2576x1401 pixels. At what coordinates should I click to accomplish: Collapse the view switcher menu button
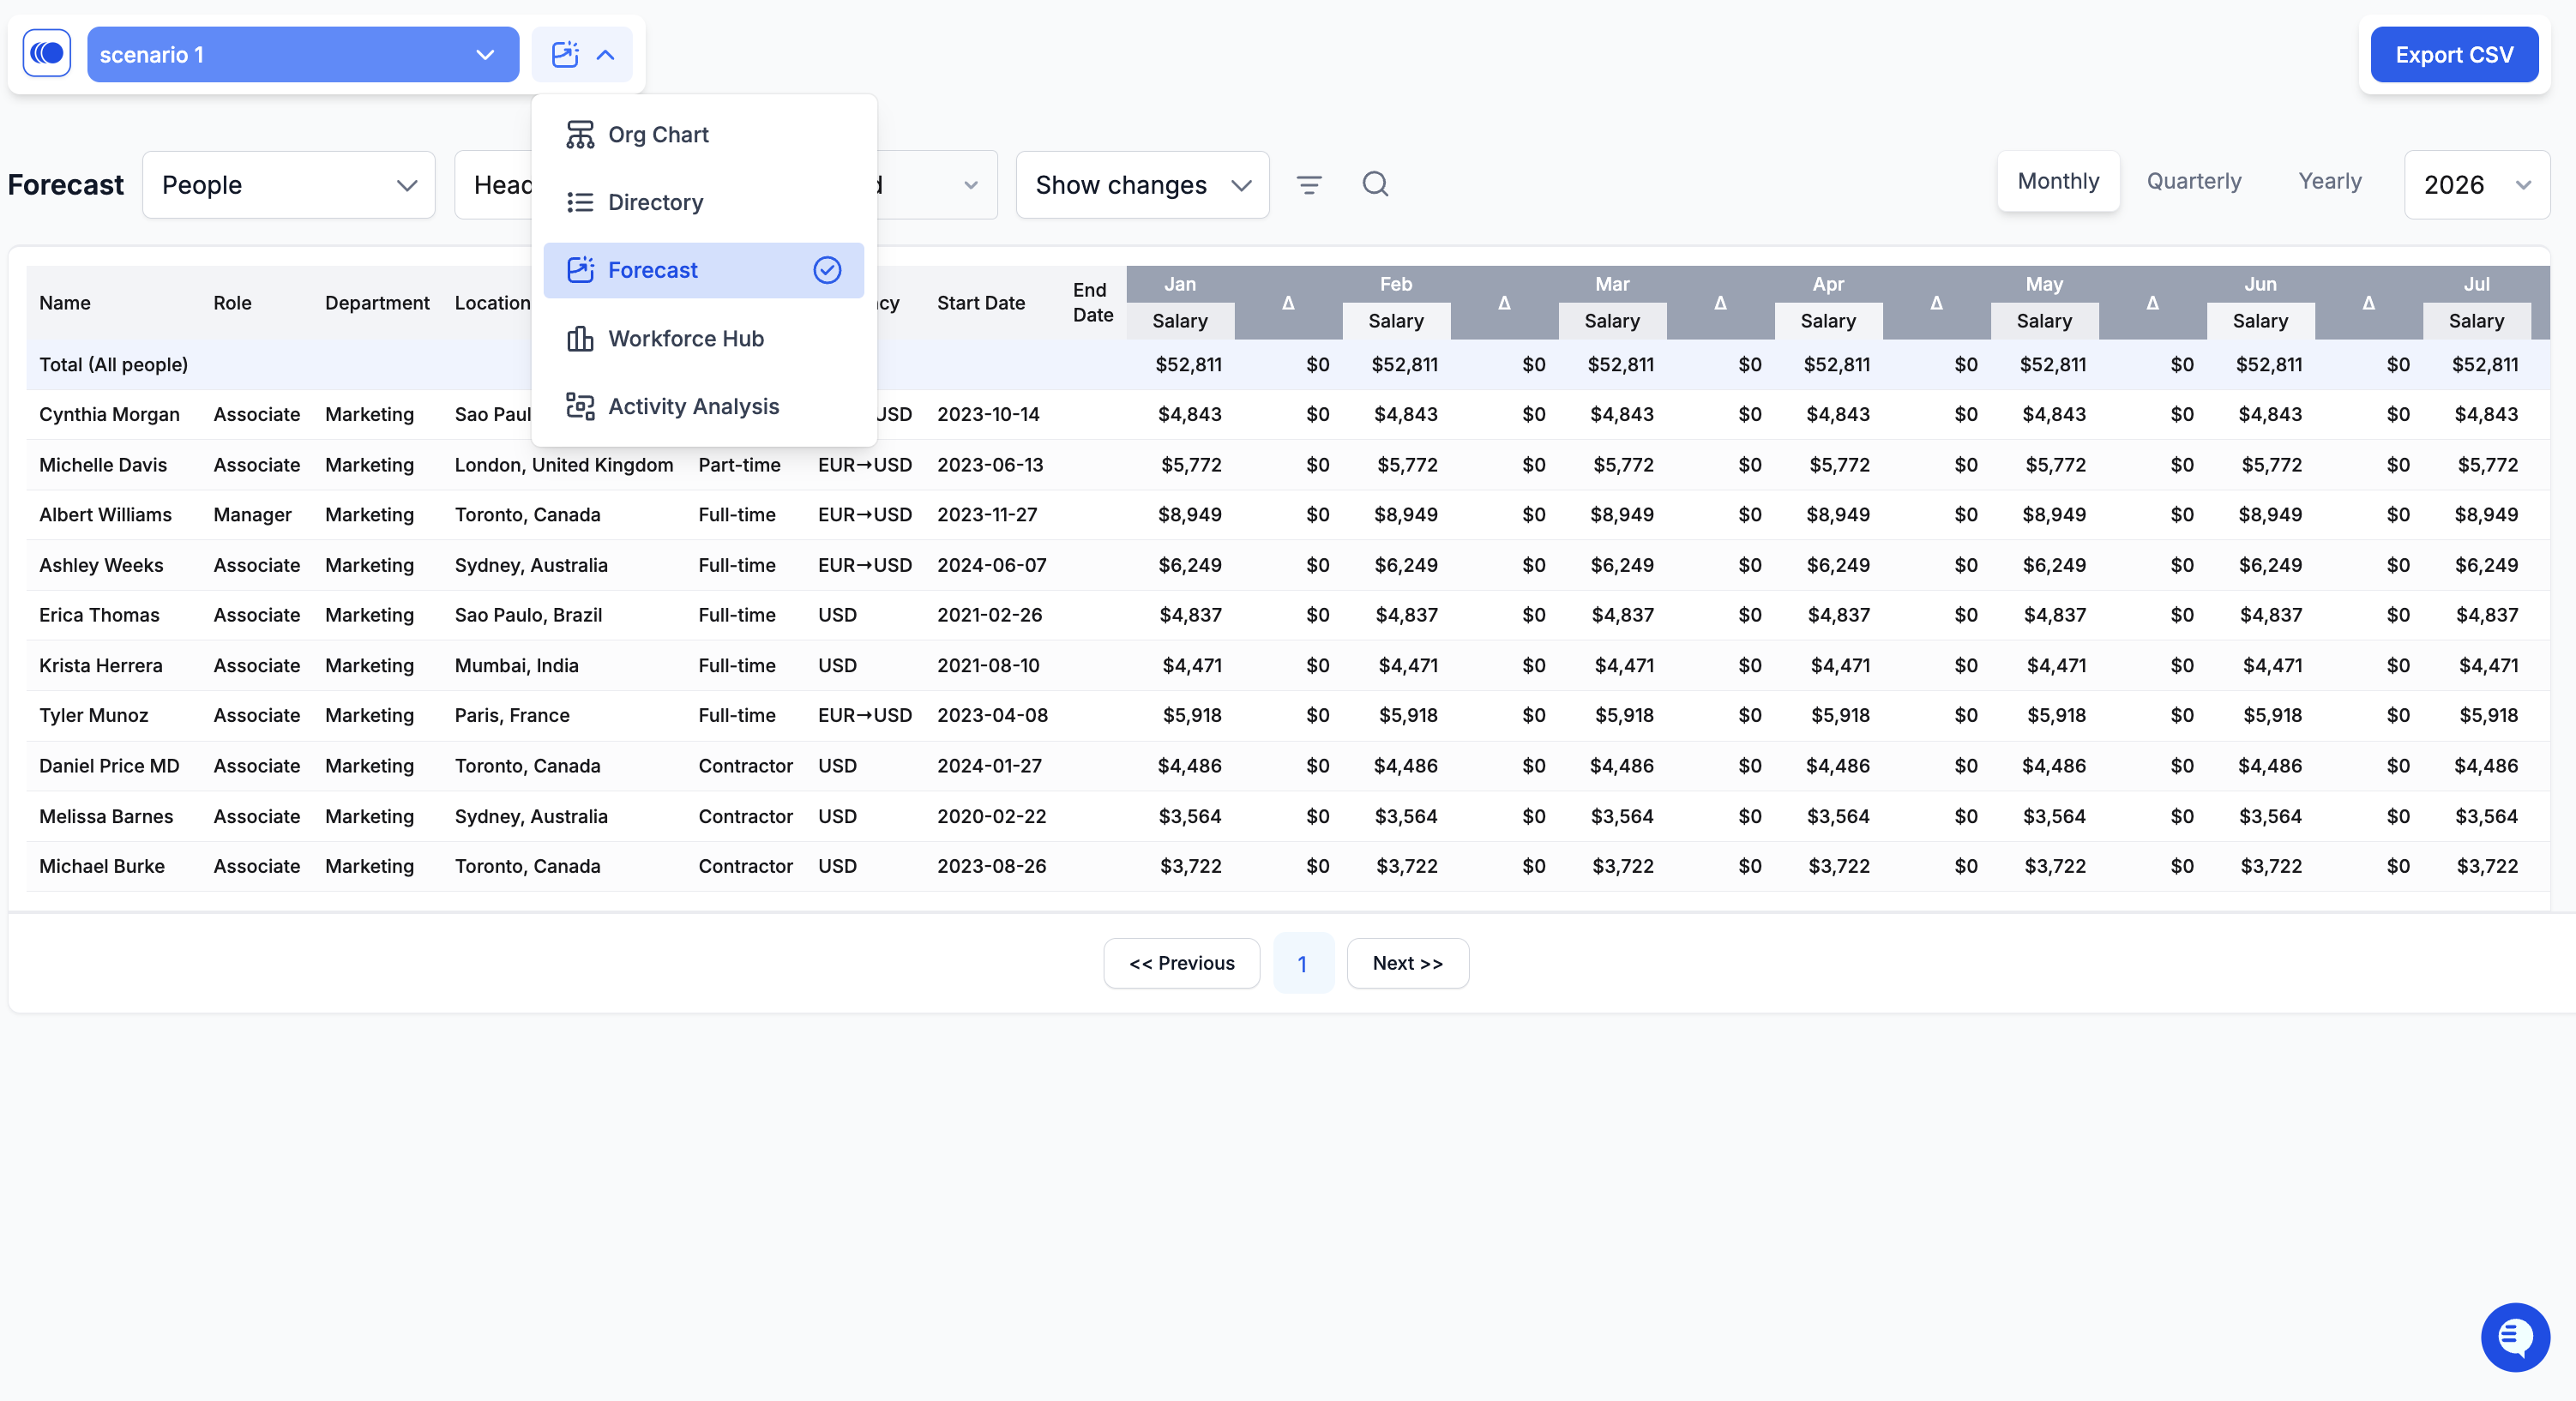coord(582,54)
